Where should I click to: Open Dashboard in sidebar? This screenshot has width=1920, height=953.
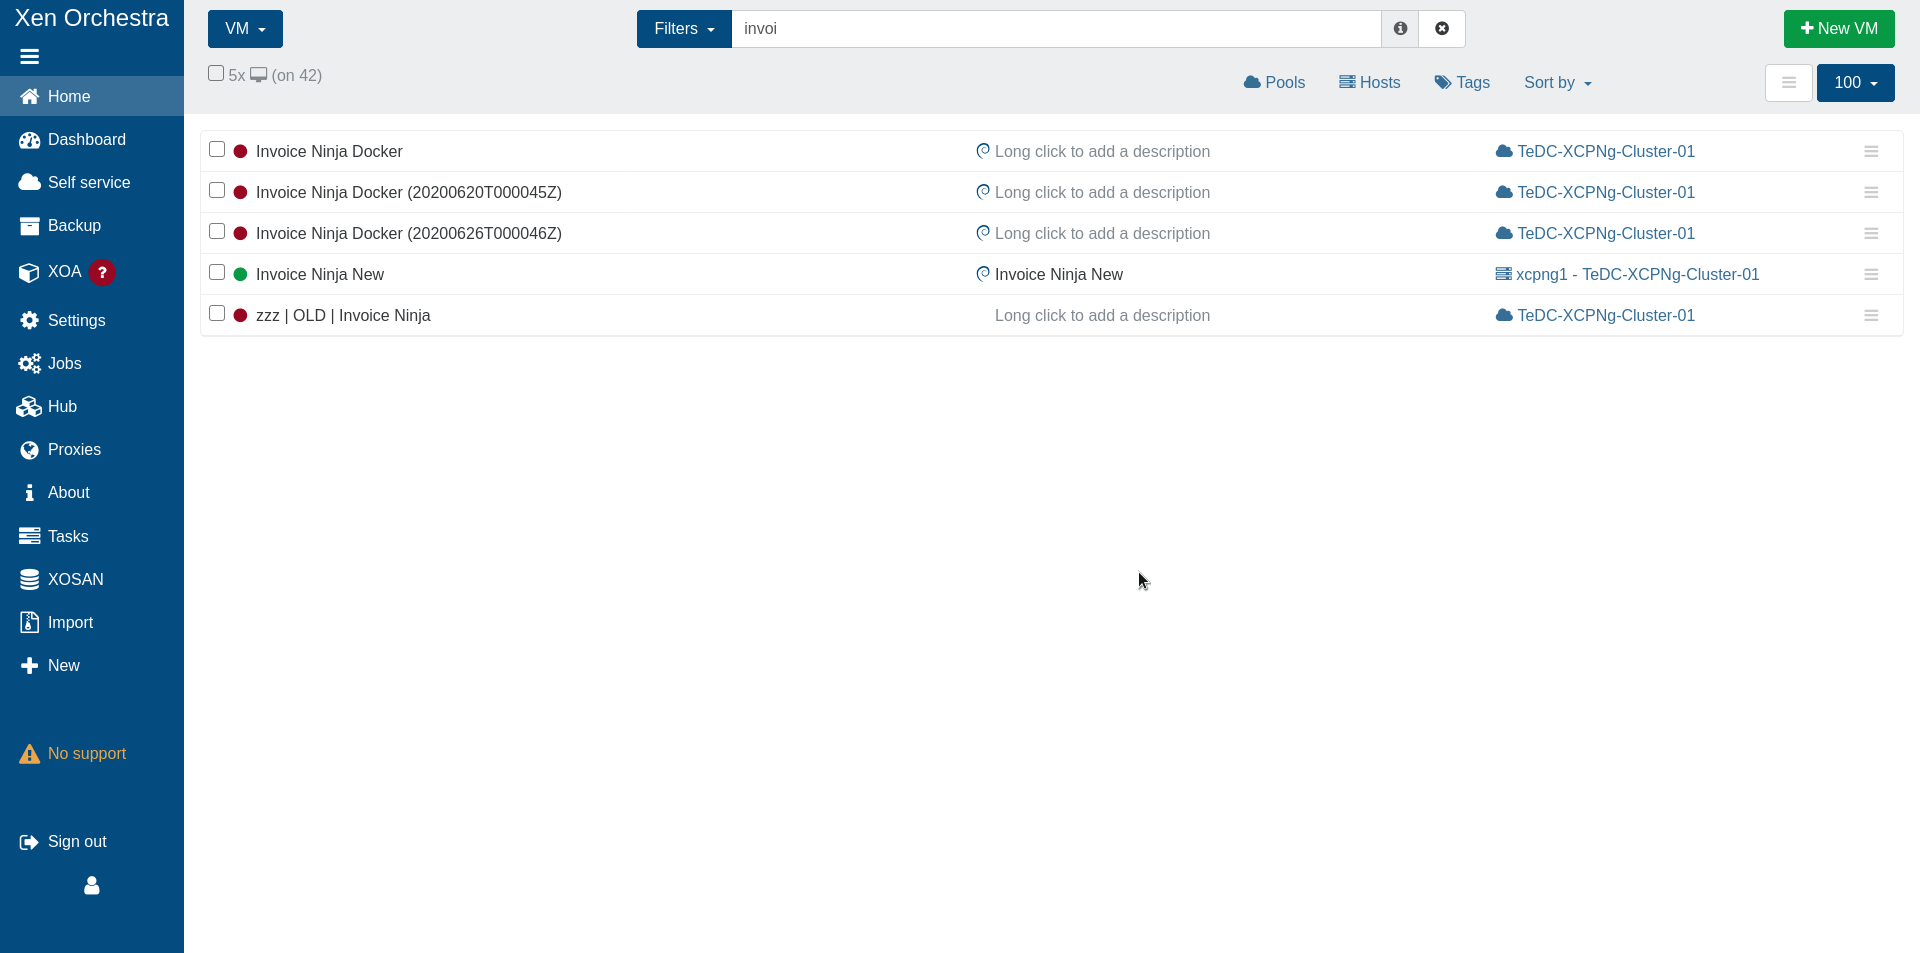[92, 140]
